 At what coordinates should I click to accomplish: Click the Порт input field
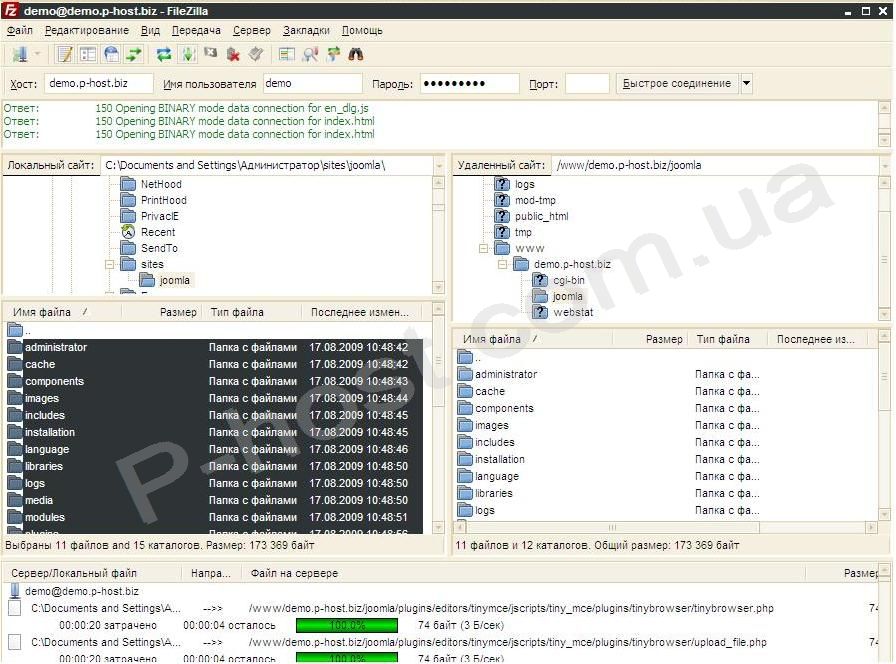(587, 83)
